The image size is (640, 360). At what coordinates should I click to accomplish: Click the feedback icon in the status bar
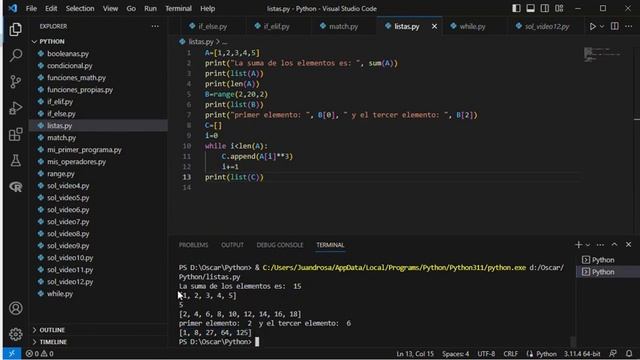point(613,353)
